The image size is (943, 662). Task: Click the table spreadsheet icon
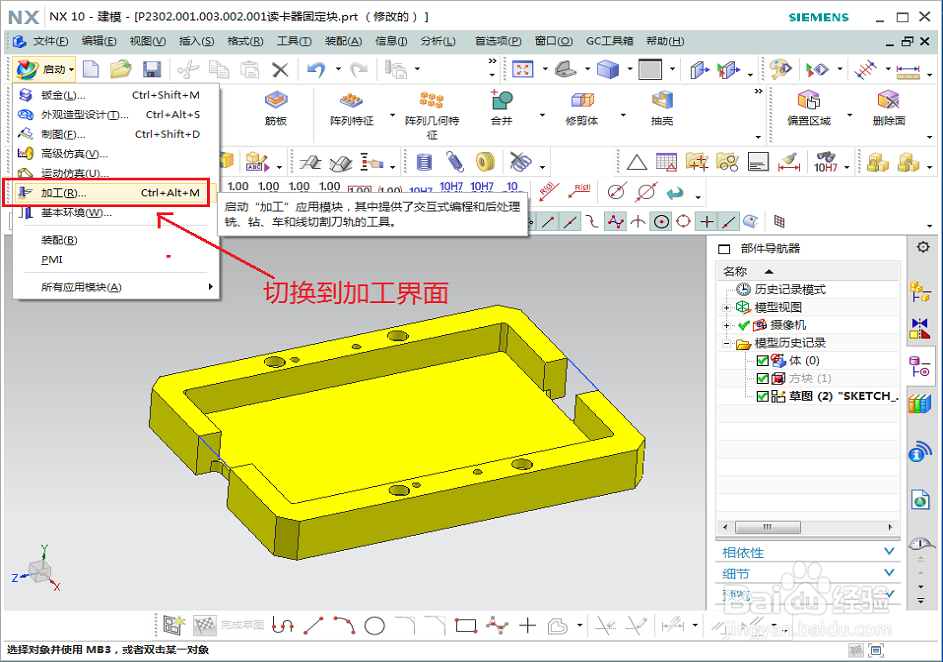coord(666,162)
